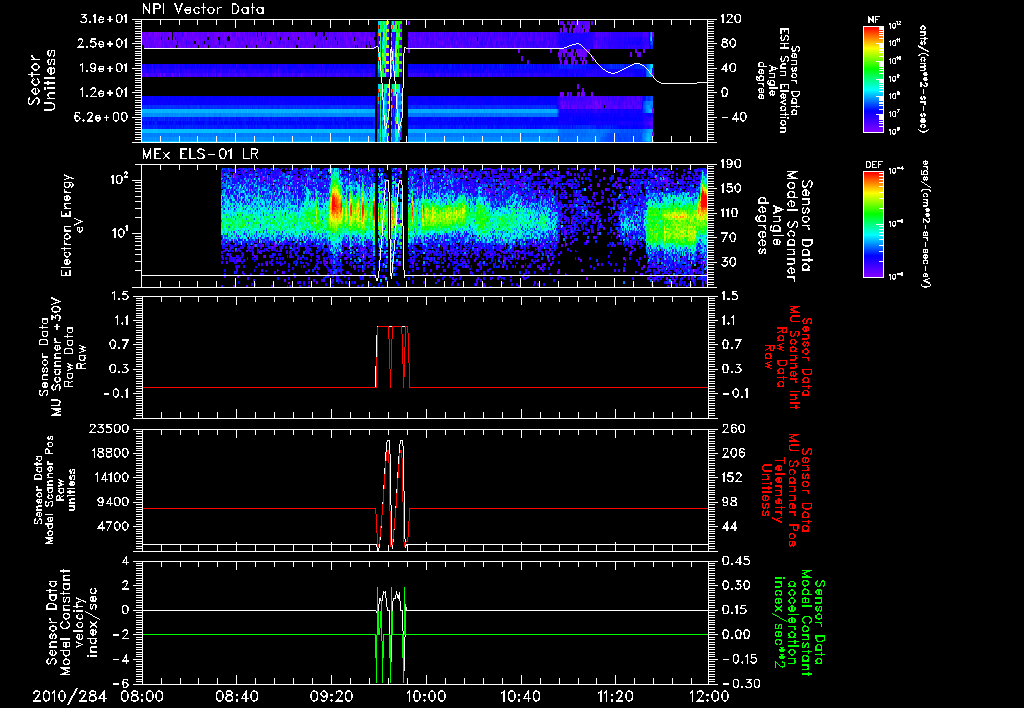The image size is (1024, 708).
Task: Click the '12:00' time axis label
Action: tap(709, 696)
